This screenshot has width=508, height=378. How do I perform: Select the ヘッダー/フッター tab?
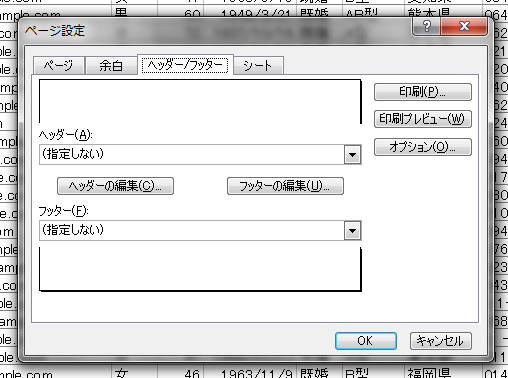(185, 65)
